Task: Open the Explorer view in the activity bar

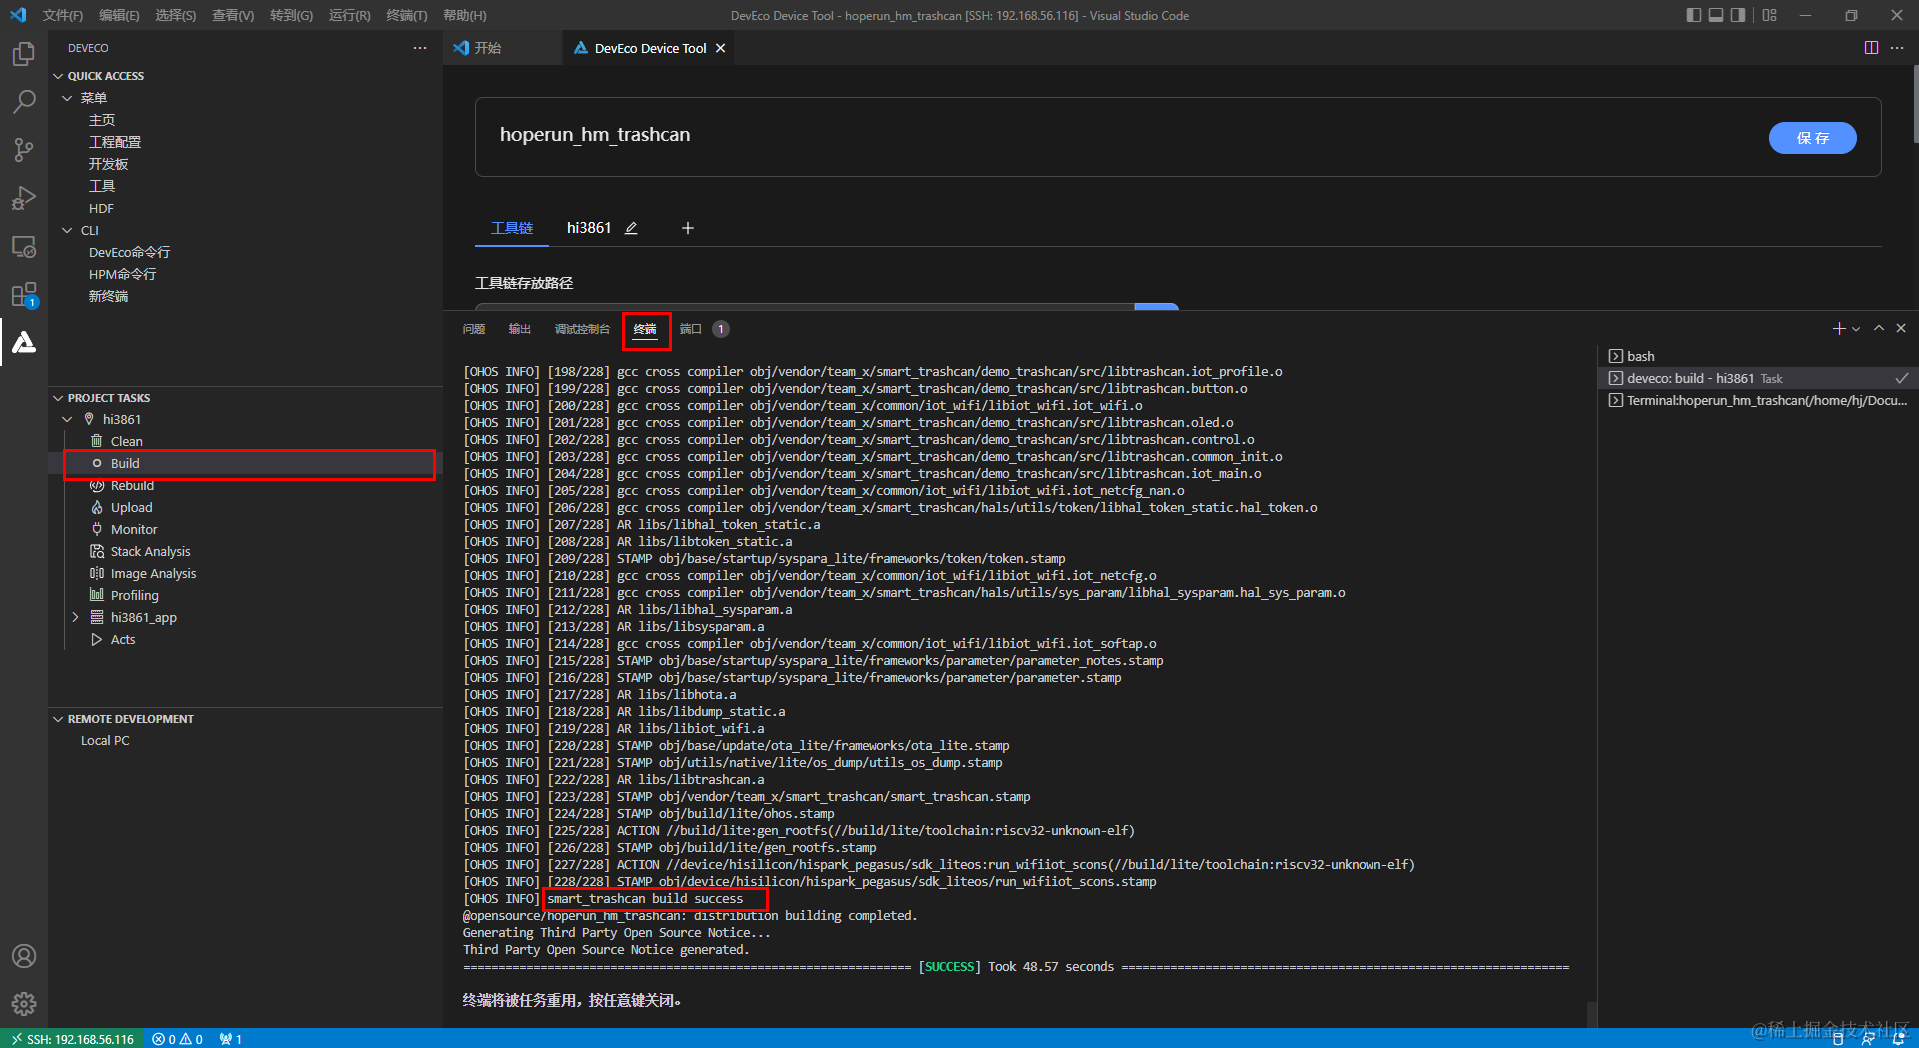Action: pos(24,53)
